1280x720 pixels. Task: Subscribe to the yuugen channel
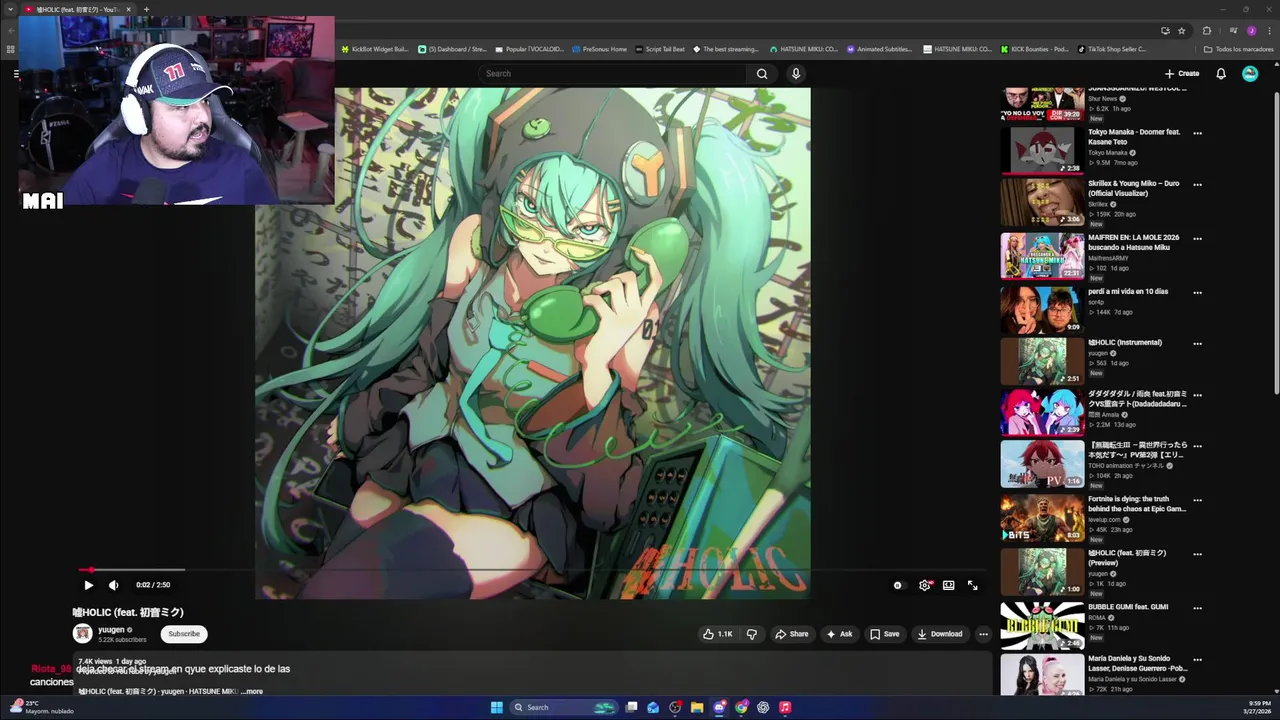click(184, 634)
